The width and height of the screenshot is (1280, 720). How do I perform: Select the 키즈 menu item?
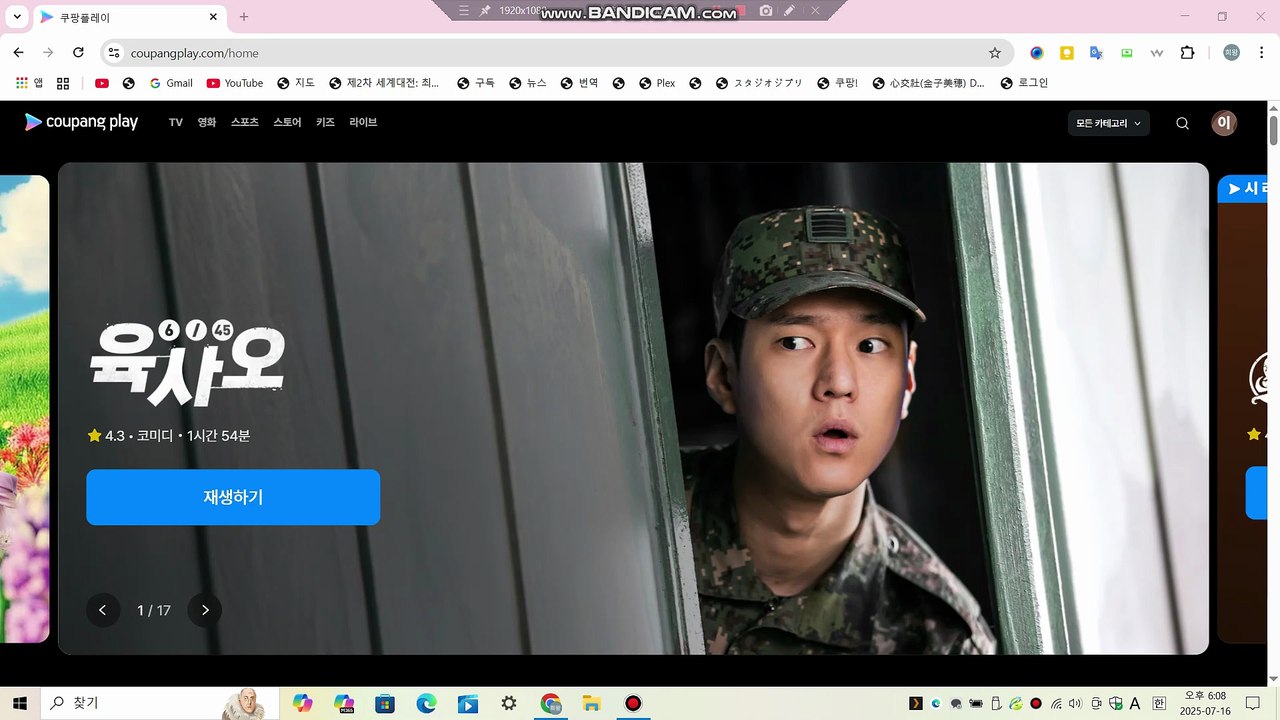pos(325,122)
